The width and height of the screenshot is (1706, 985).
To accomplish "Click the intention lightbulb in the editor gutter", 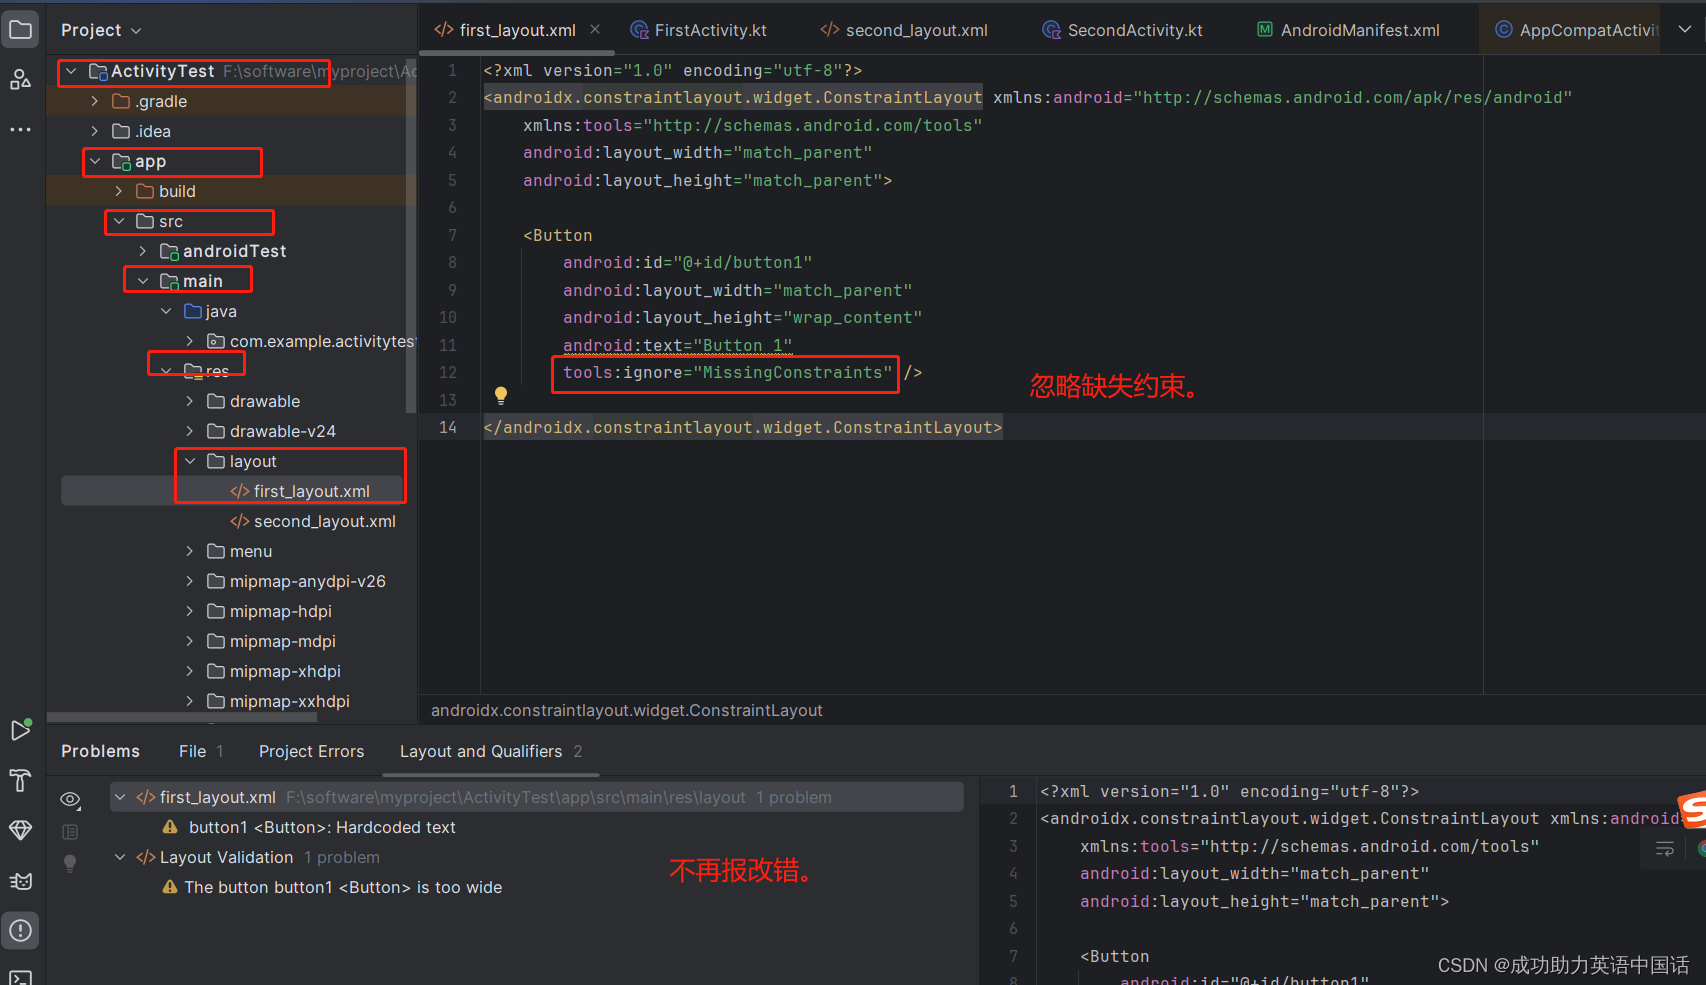I will (500, 395).
